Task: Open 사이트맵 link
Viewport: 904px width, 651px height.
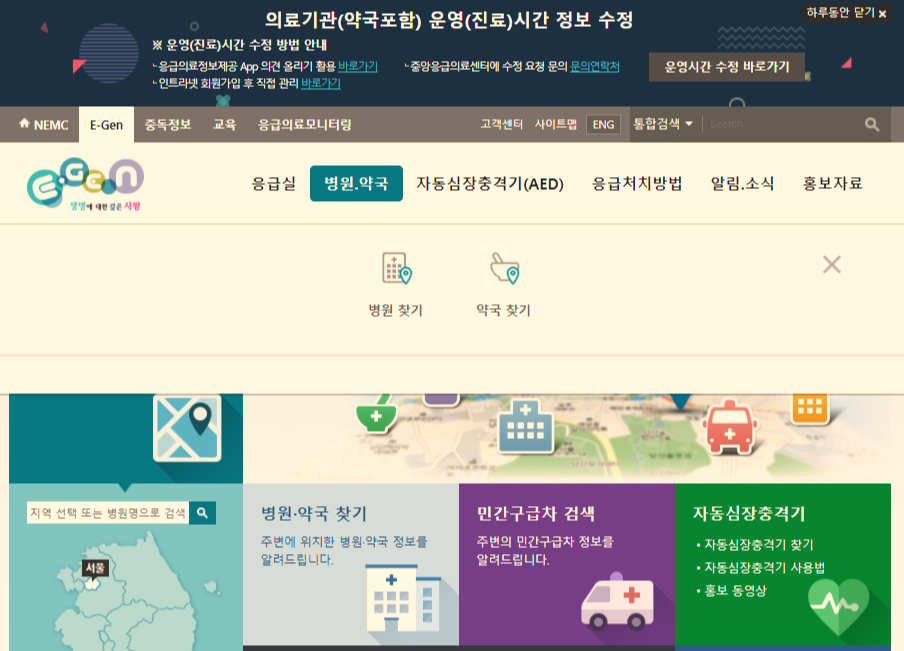Action: tap(556, 124)
